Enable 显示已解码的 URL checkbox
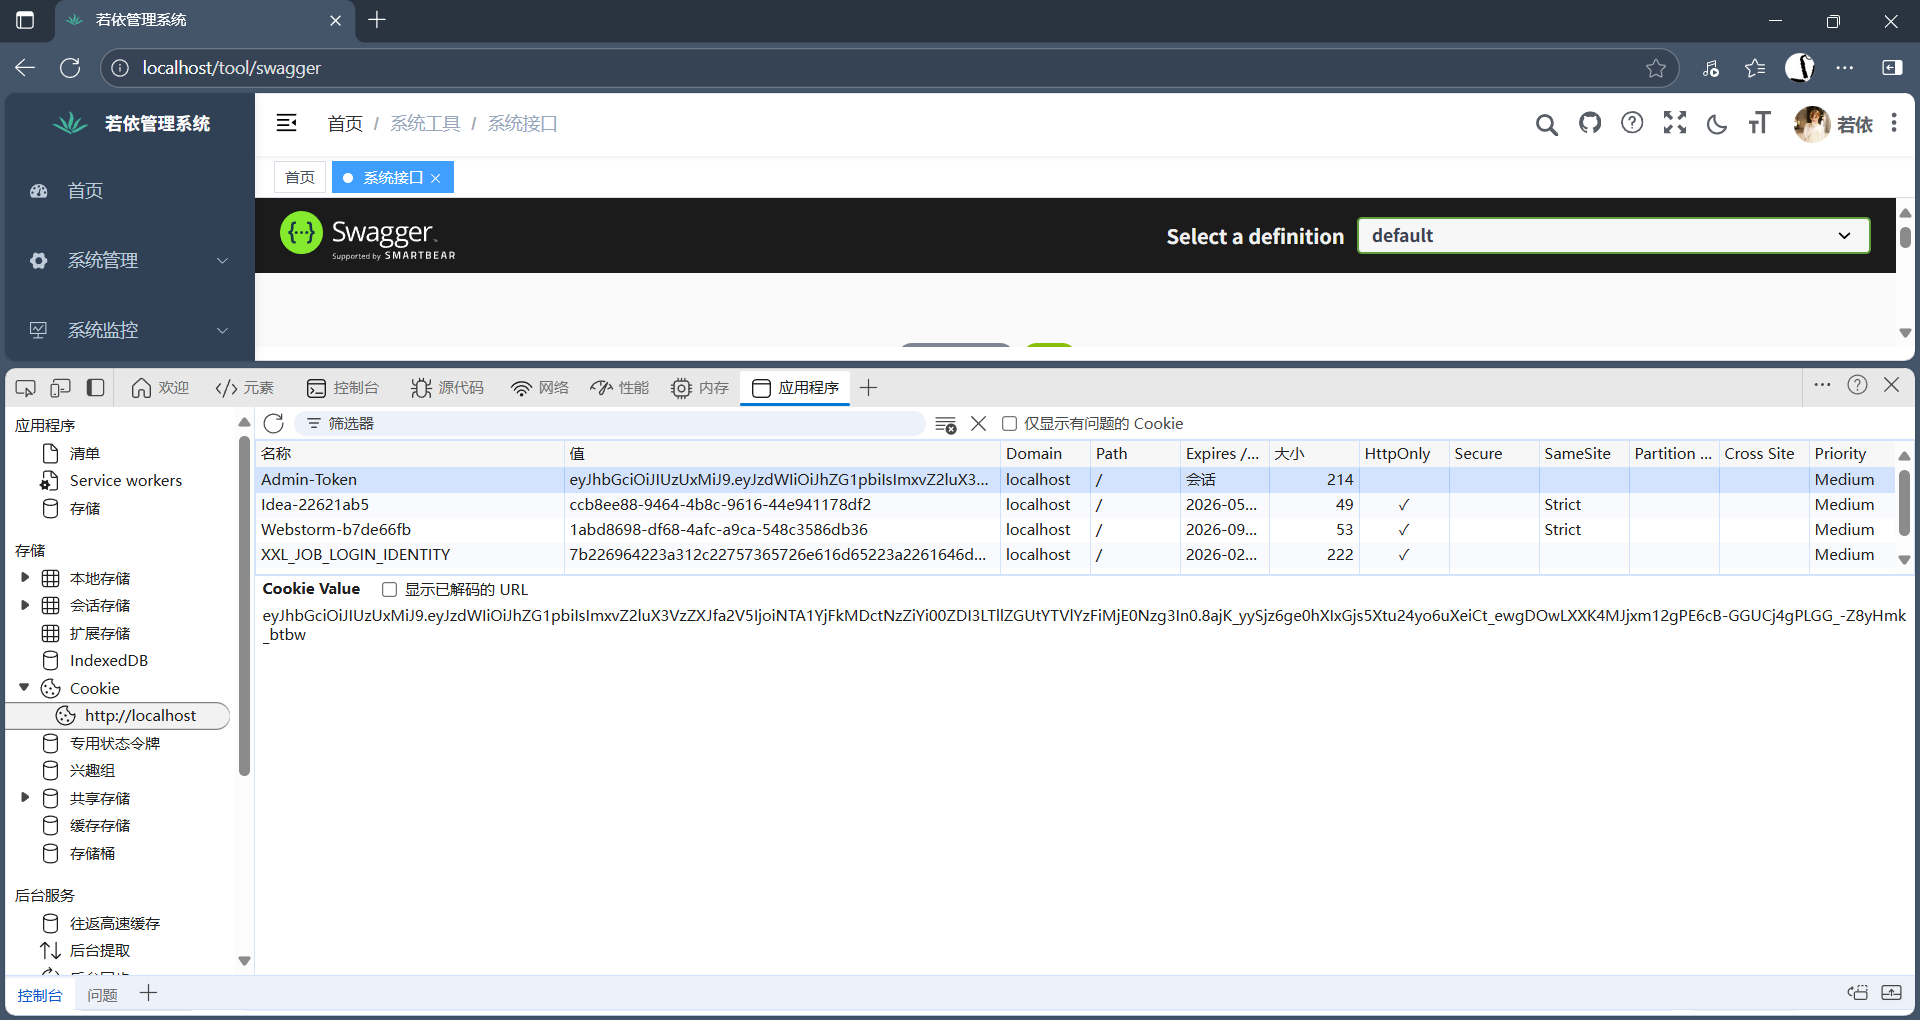 [x=390, y=590]
